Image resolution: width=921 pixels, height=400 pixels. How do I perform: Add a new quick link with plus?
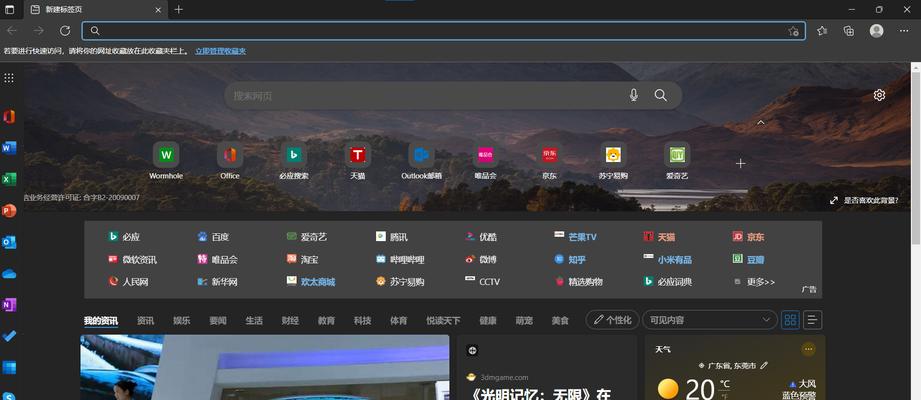[741, 163]
